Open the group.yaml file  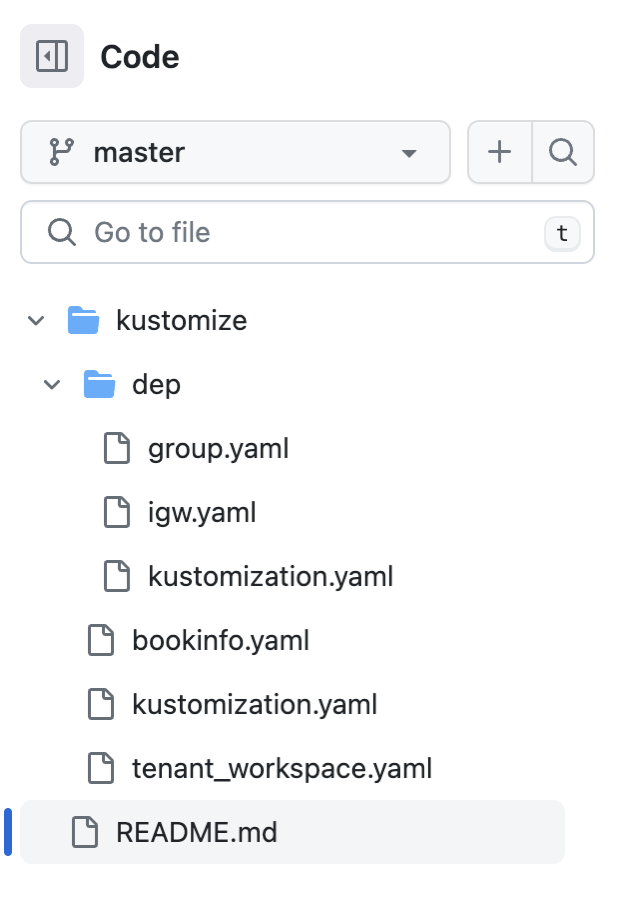coord(218,448)
